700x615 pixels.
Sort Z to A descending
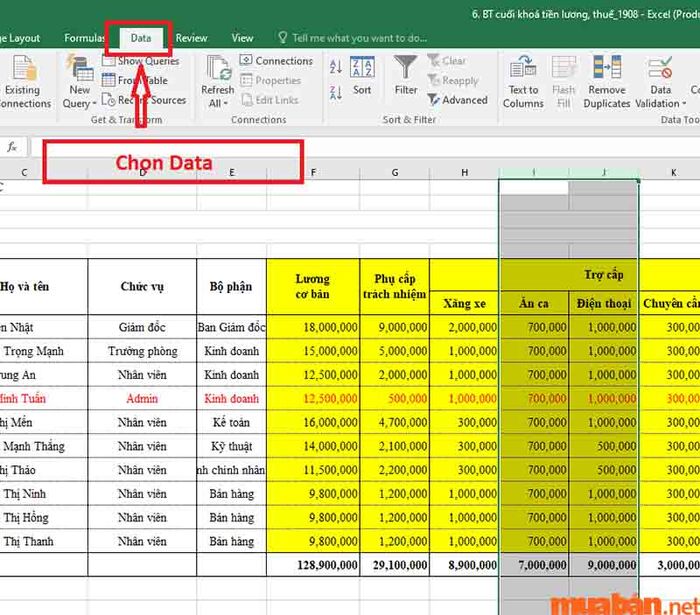point(336,93)
